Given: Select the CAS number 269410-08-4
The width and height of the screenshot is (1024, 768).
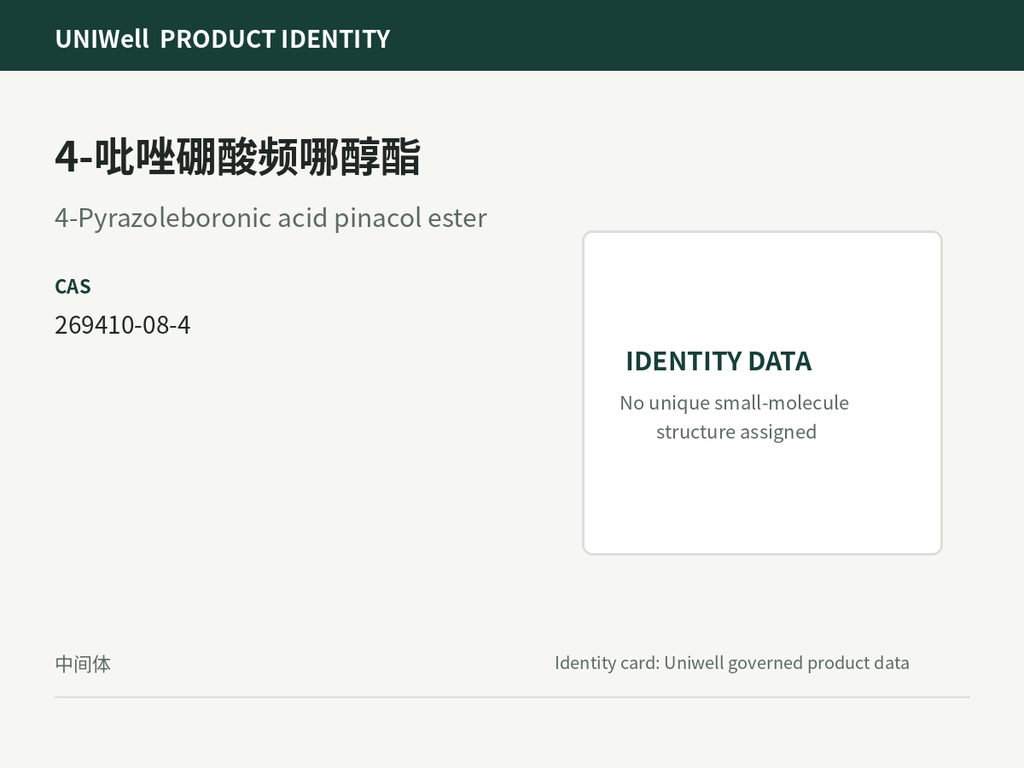Looking at the screenshot, I should coord(123,325).
